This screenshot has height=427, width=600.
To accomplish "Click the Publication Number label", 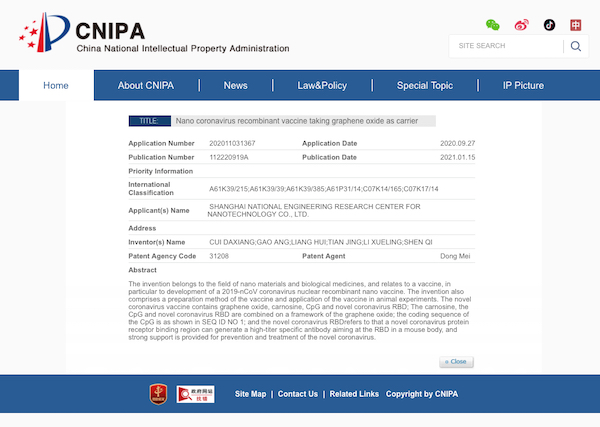I will click(x=161, y=157).
